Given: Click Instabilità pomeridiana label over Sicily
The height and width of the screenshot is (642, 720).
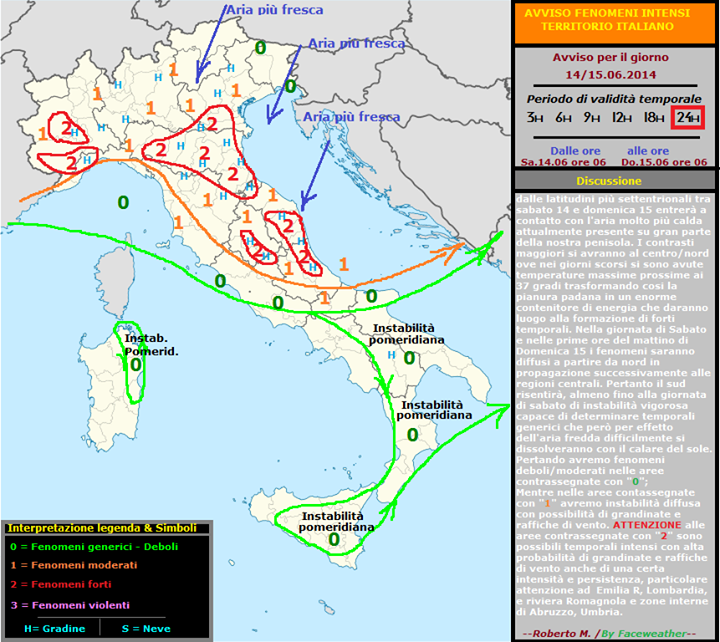Looking at the screenshot, I should 336,520.
